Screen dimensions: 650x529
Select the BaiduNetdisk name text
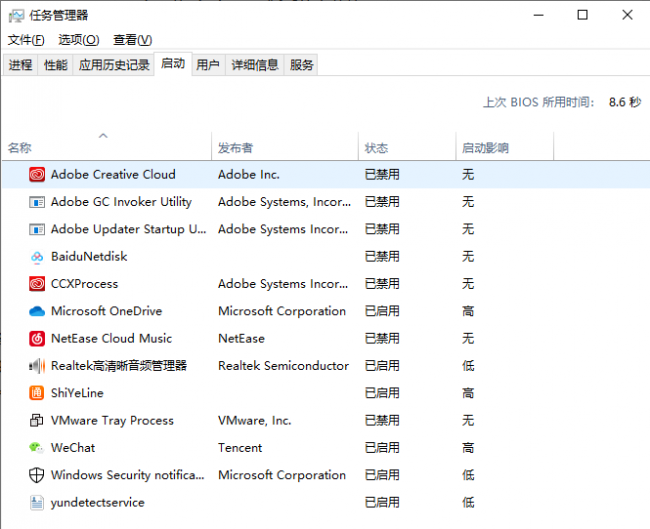click(89, 257)
